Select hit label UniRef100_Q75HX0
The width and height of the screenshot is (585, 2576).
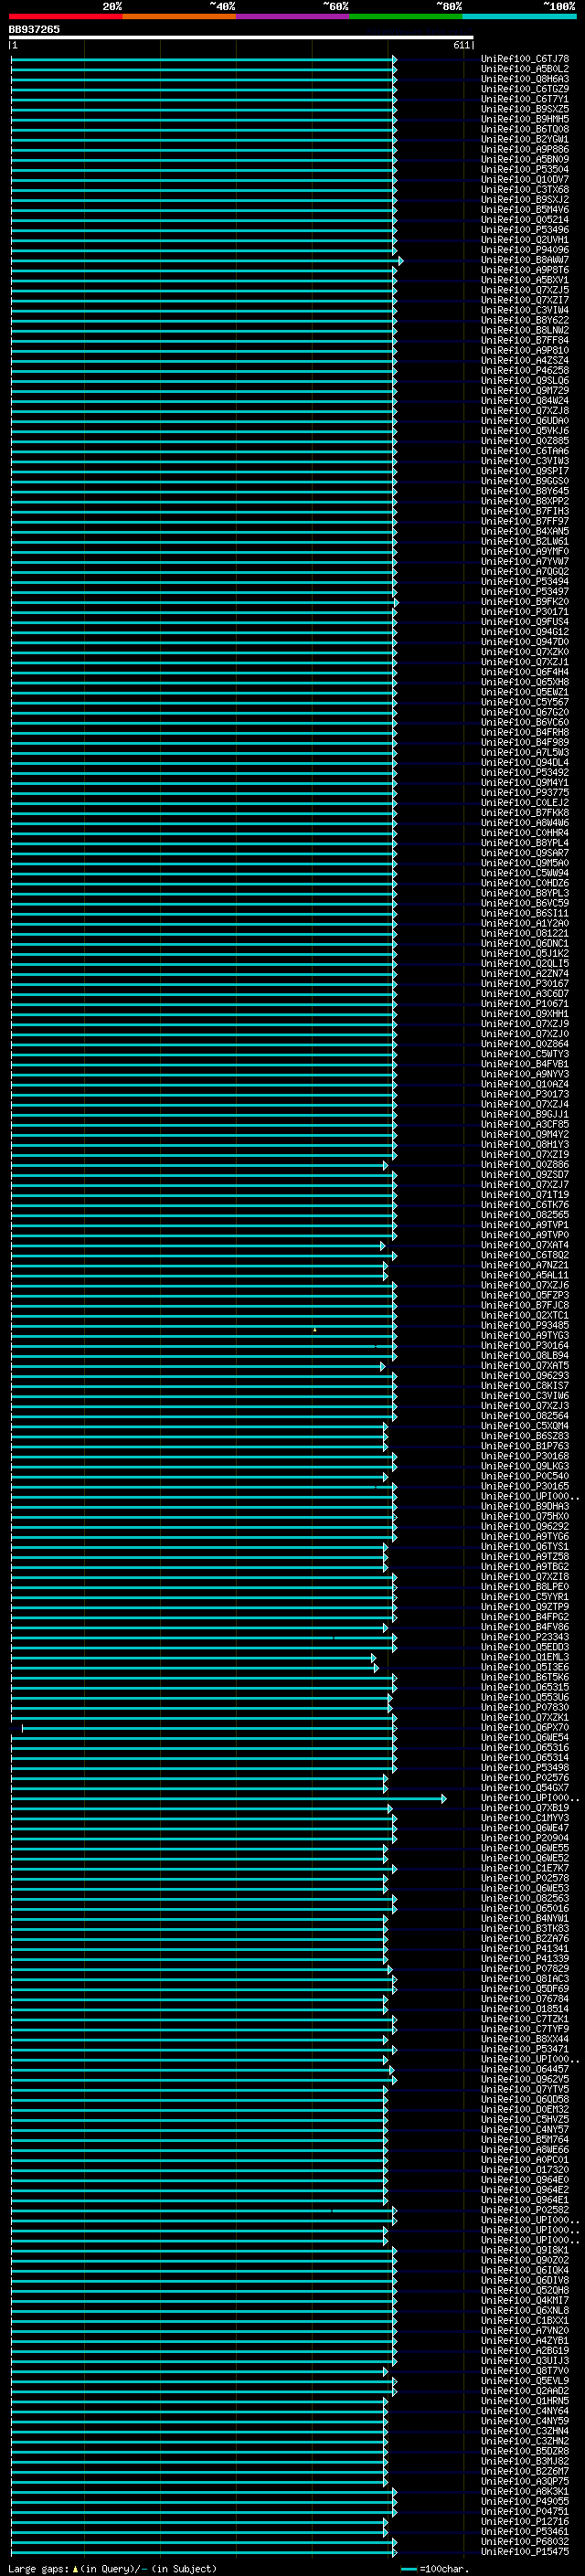525,1516
